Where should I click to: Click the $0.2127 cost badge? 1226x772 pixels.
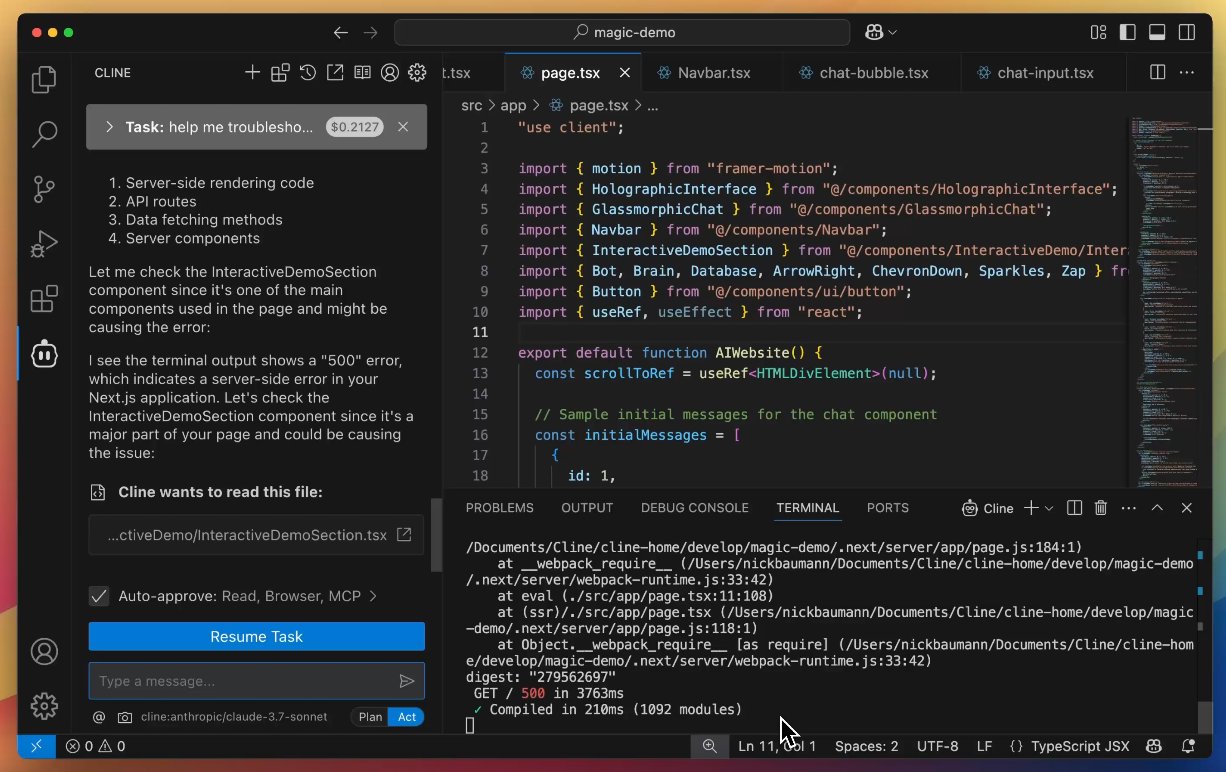click(355, 127)
